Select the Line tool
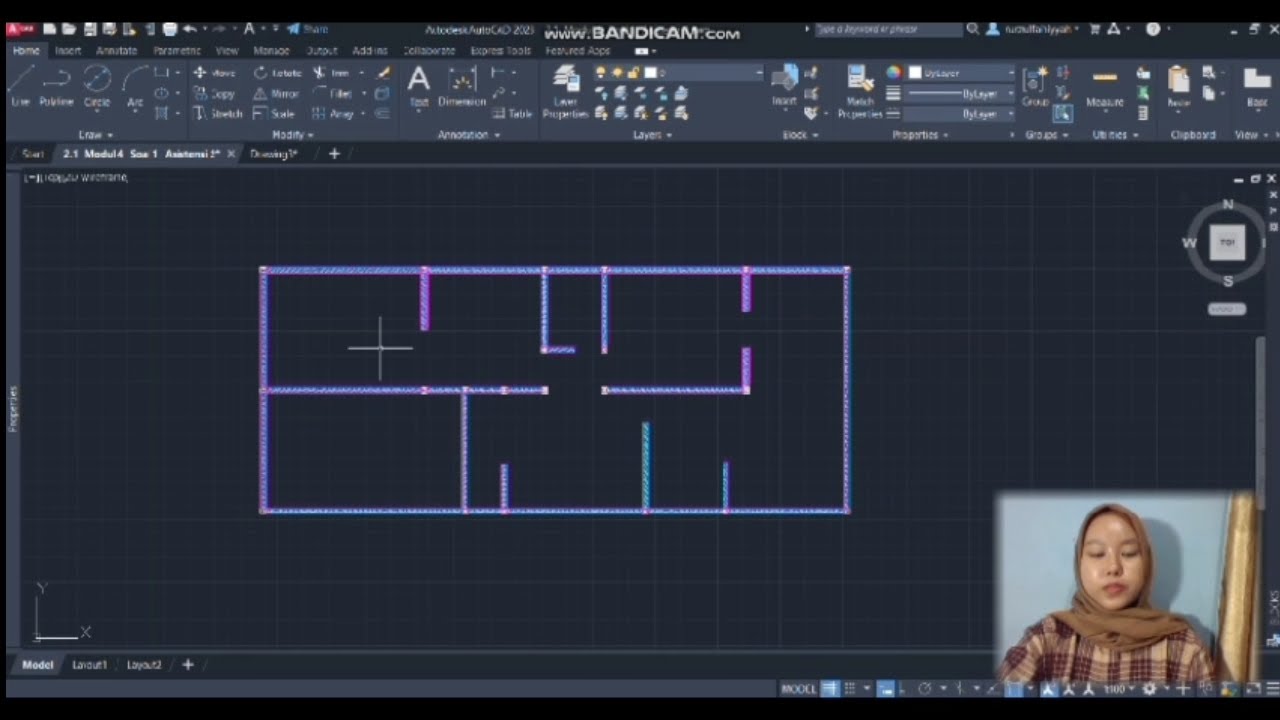The height and width of the screenshot is (720, 1280). (20, 86)
